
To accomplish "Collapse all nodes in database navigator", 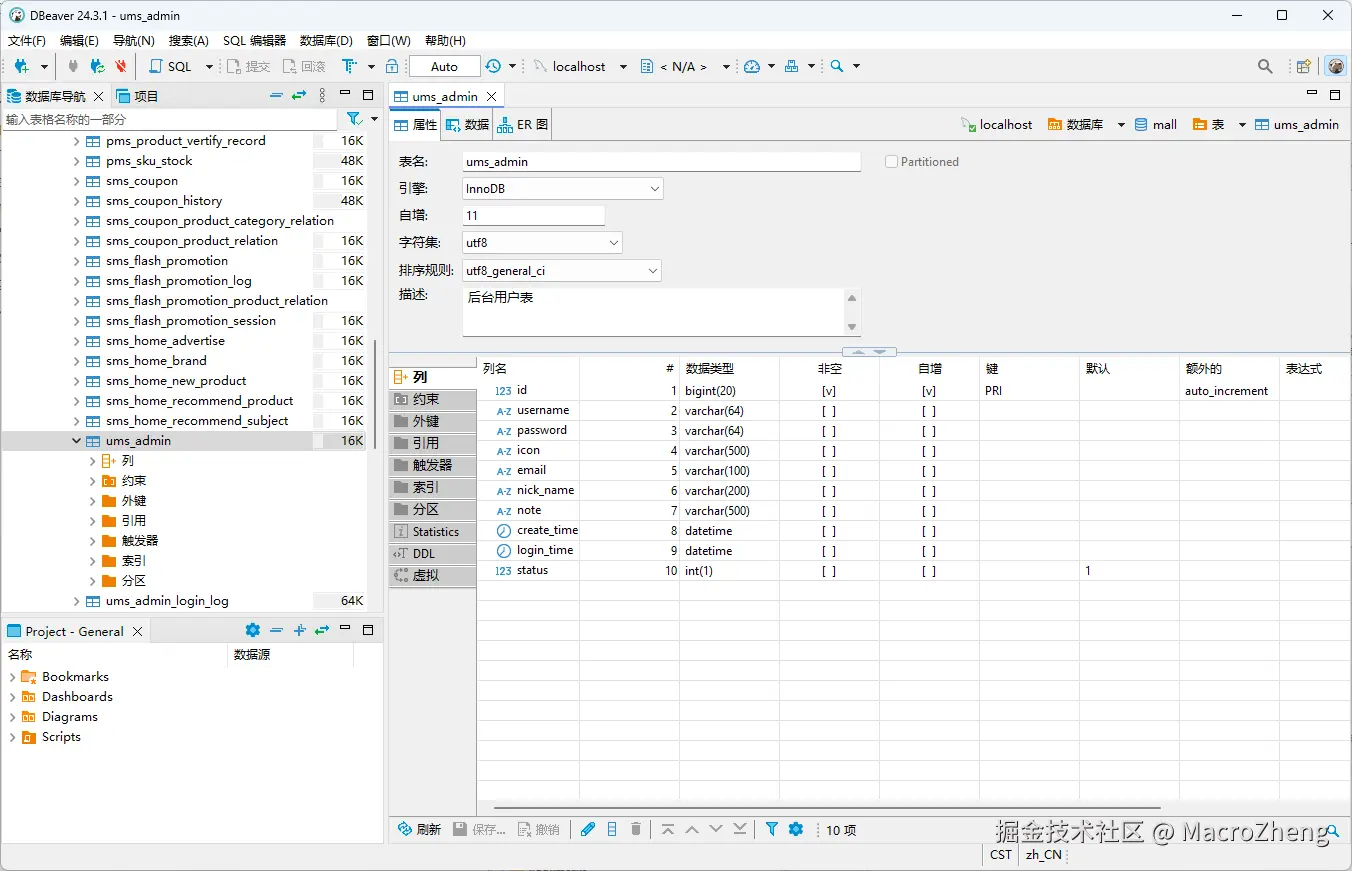I will pyautogui.click(x=276, y=96).
